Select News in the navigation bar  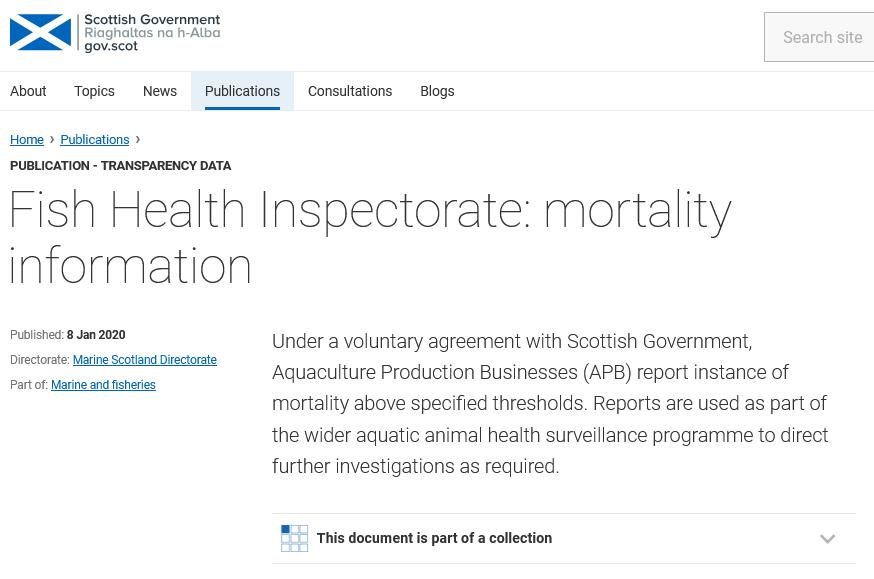click(159, 91)
